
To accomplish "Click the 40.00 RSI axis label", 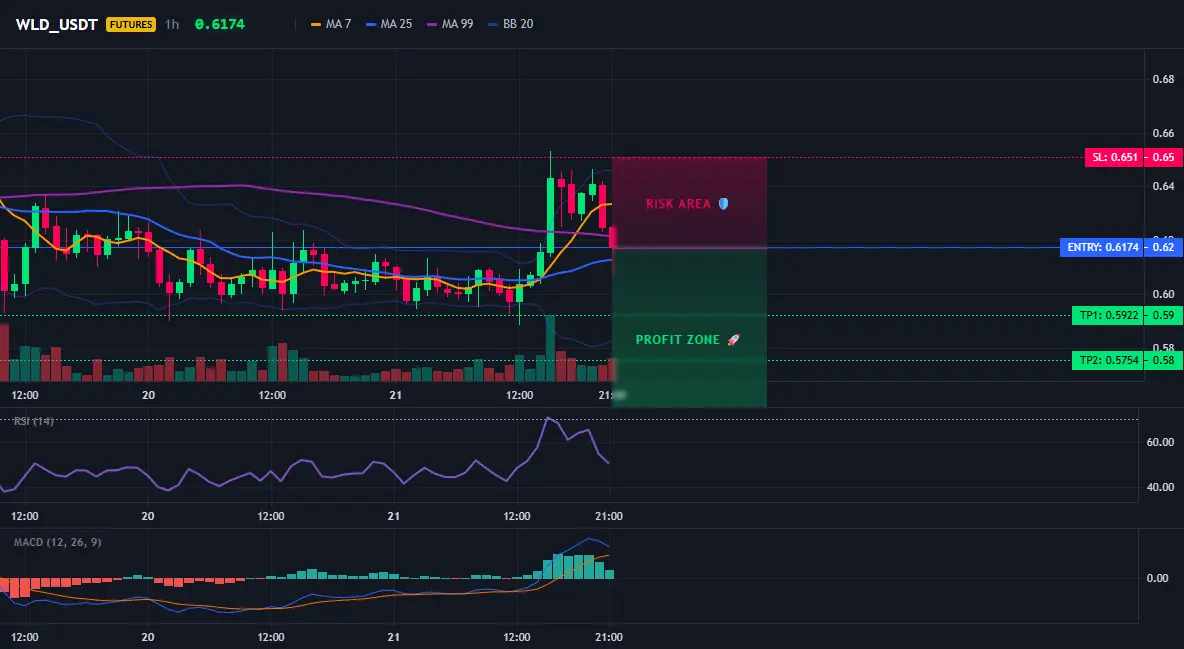I will [1161, 487].
